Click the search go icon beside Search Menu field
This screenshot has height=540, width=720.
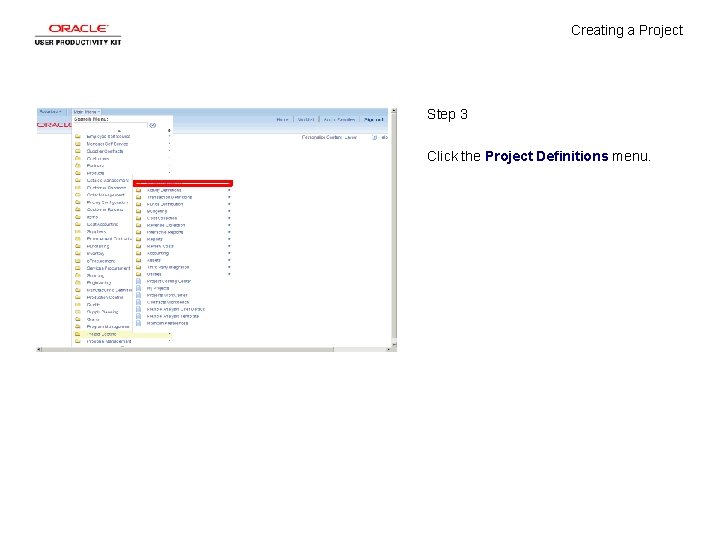pyautogui.click(x=153, y=125)
